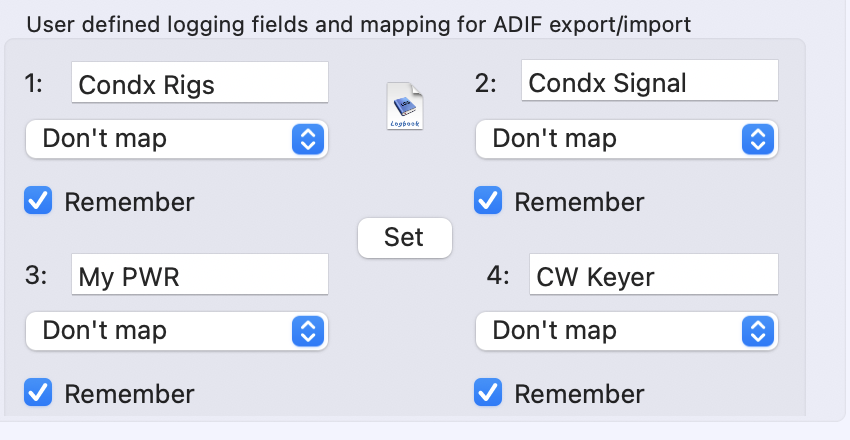Toggle Remember checkbox under Condx Rigs field
The width and height of the screenshot is (850, 440).
[x=39, y=202]
